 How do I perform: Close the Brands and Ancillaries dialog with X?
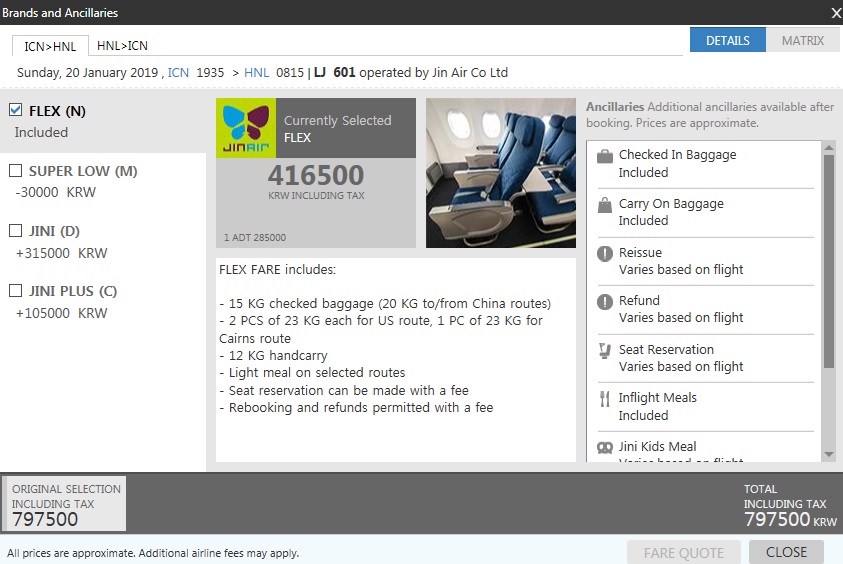pyautogui.click(x=836, y=13)
